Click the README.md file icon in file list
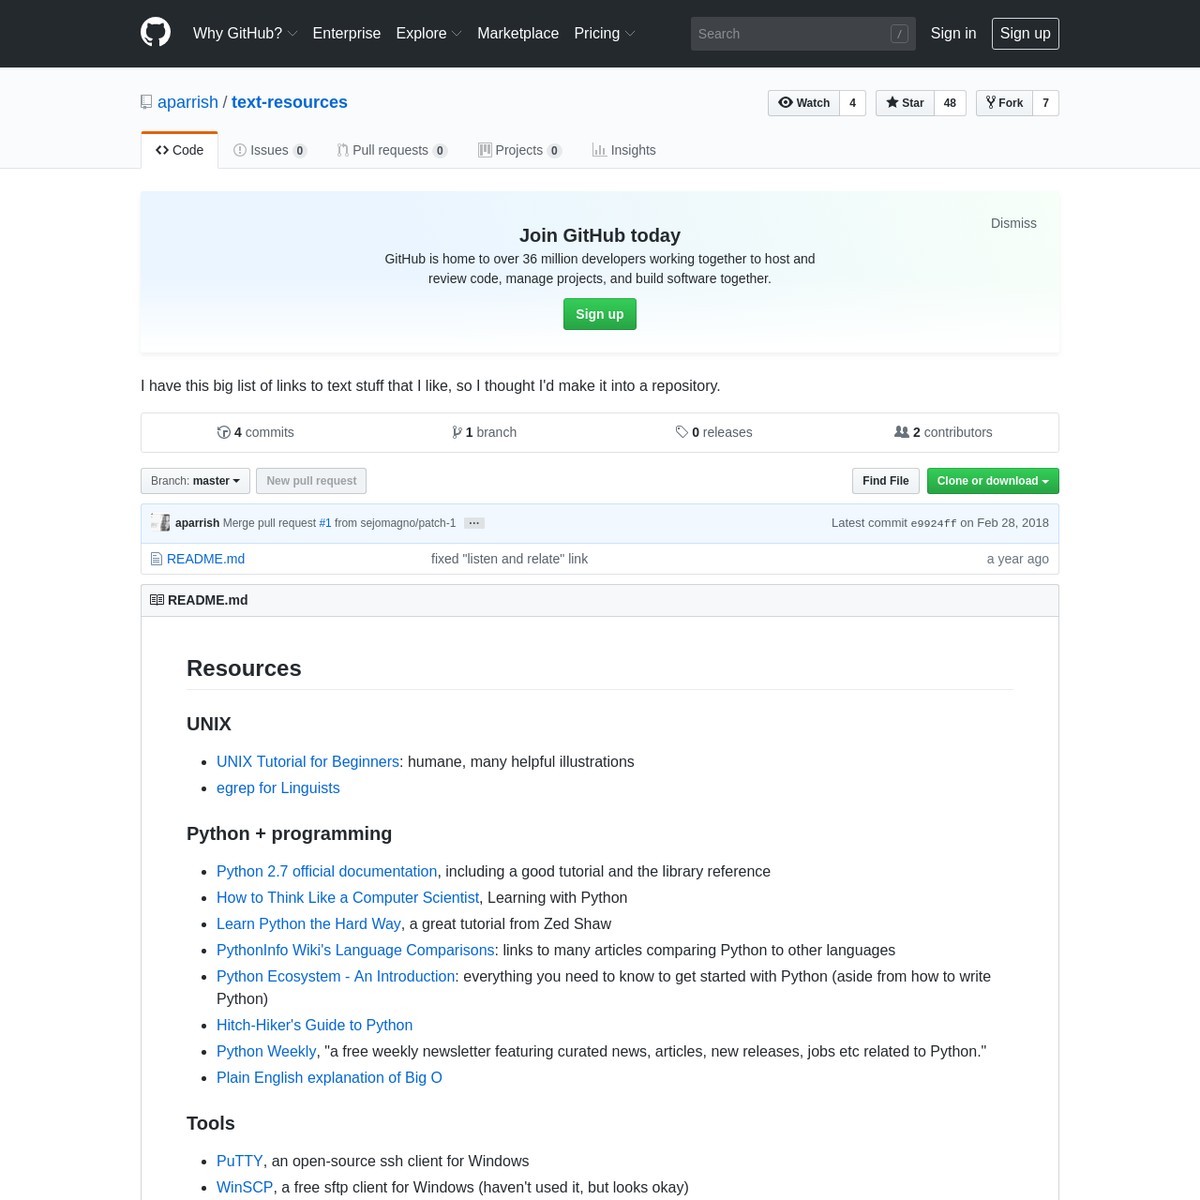 pos(156,559)
